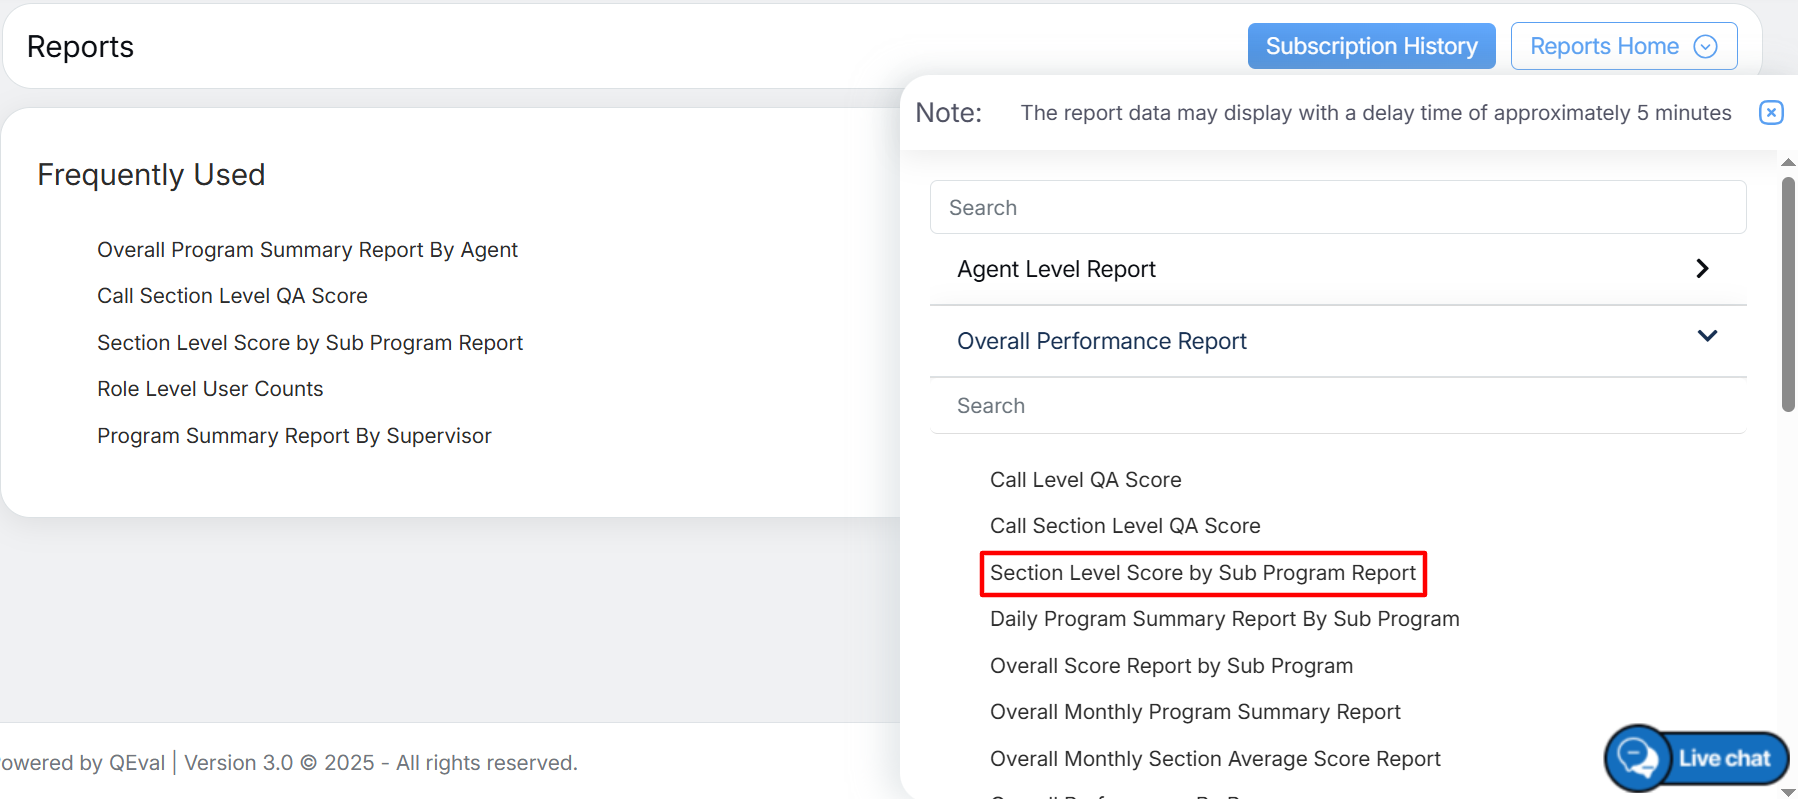Open Program Summary Report By Supervisor link
The width and height of the screenshot is (1798, 799).
point(294,436)
